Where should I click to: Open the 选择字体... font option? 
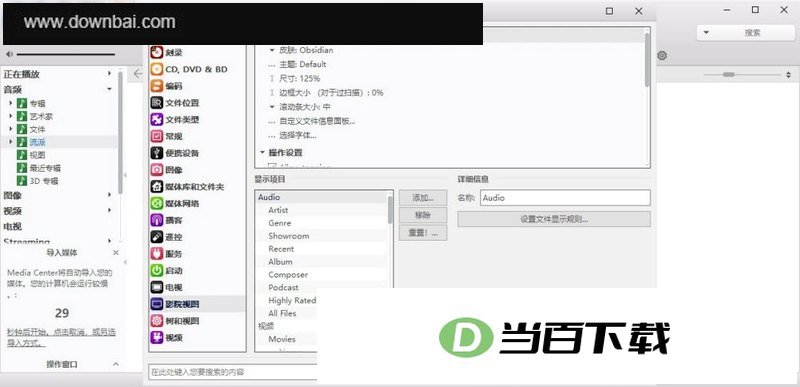coord(297,136)
